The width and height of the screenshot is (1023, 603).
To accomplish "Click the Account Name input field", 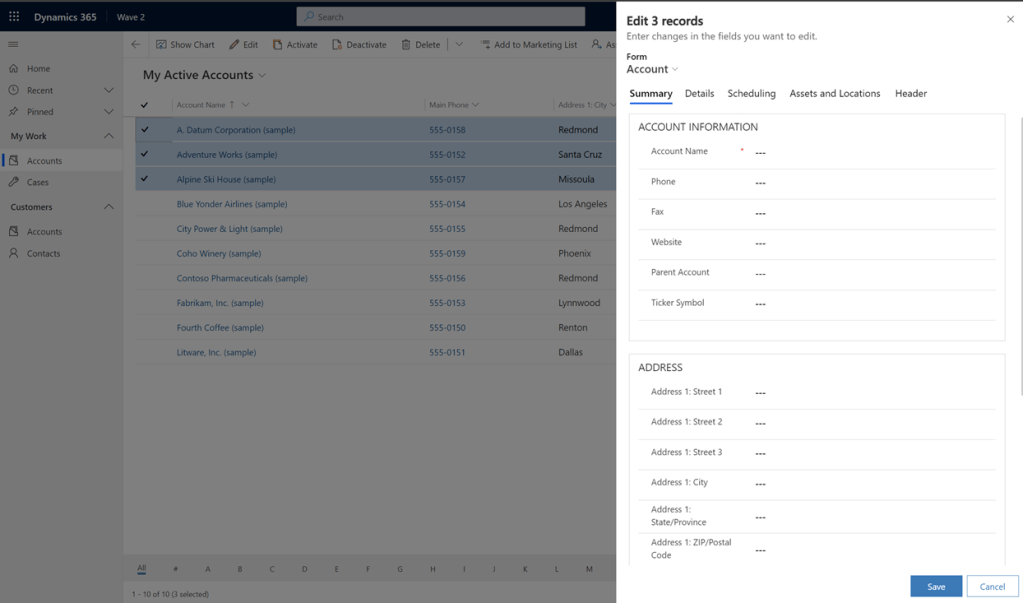I will (x=870, y=153).
